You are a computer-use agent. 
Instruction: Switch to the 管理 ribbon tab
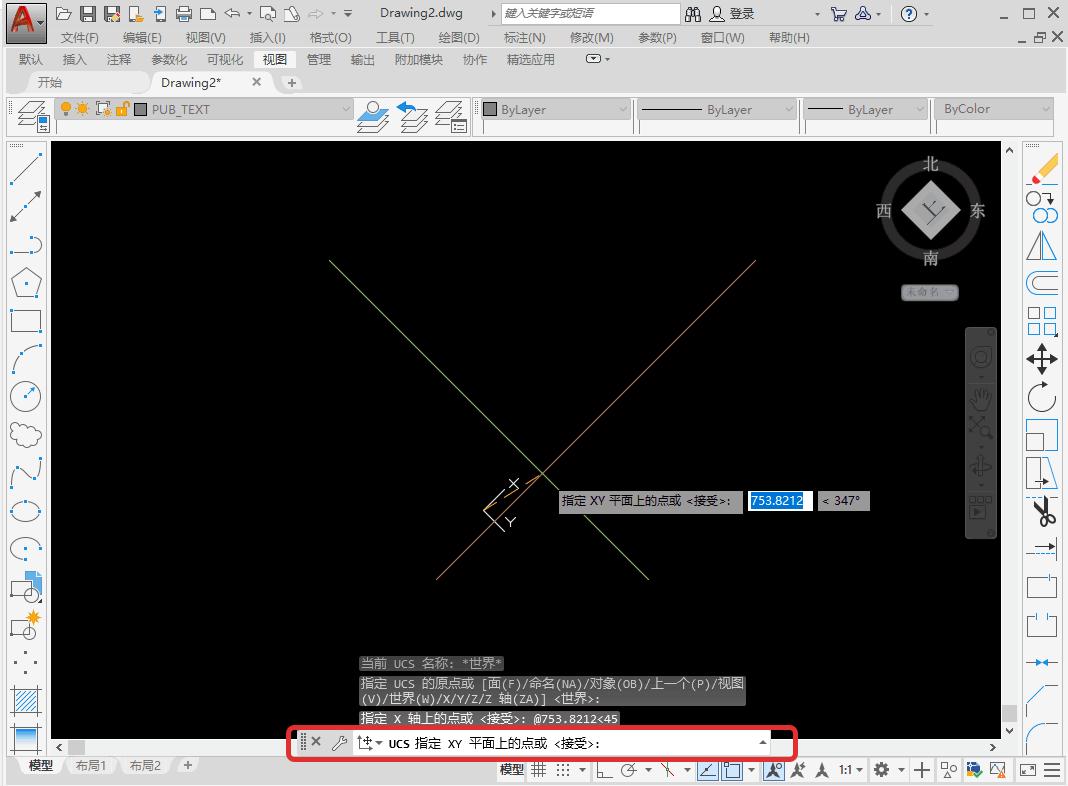pos(319,59)
